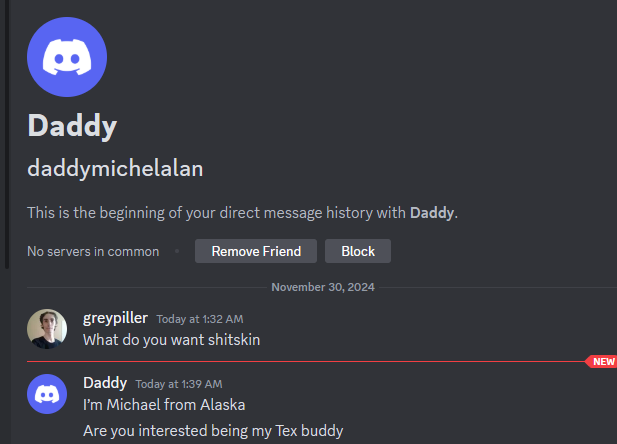Image resolution: width=617 pixels, height=444 pixels.
Task: Click the No servers in common label
Action: click(93, 252)
